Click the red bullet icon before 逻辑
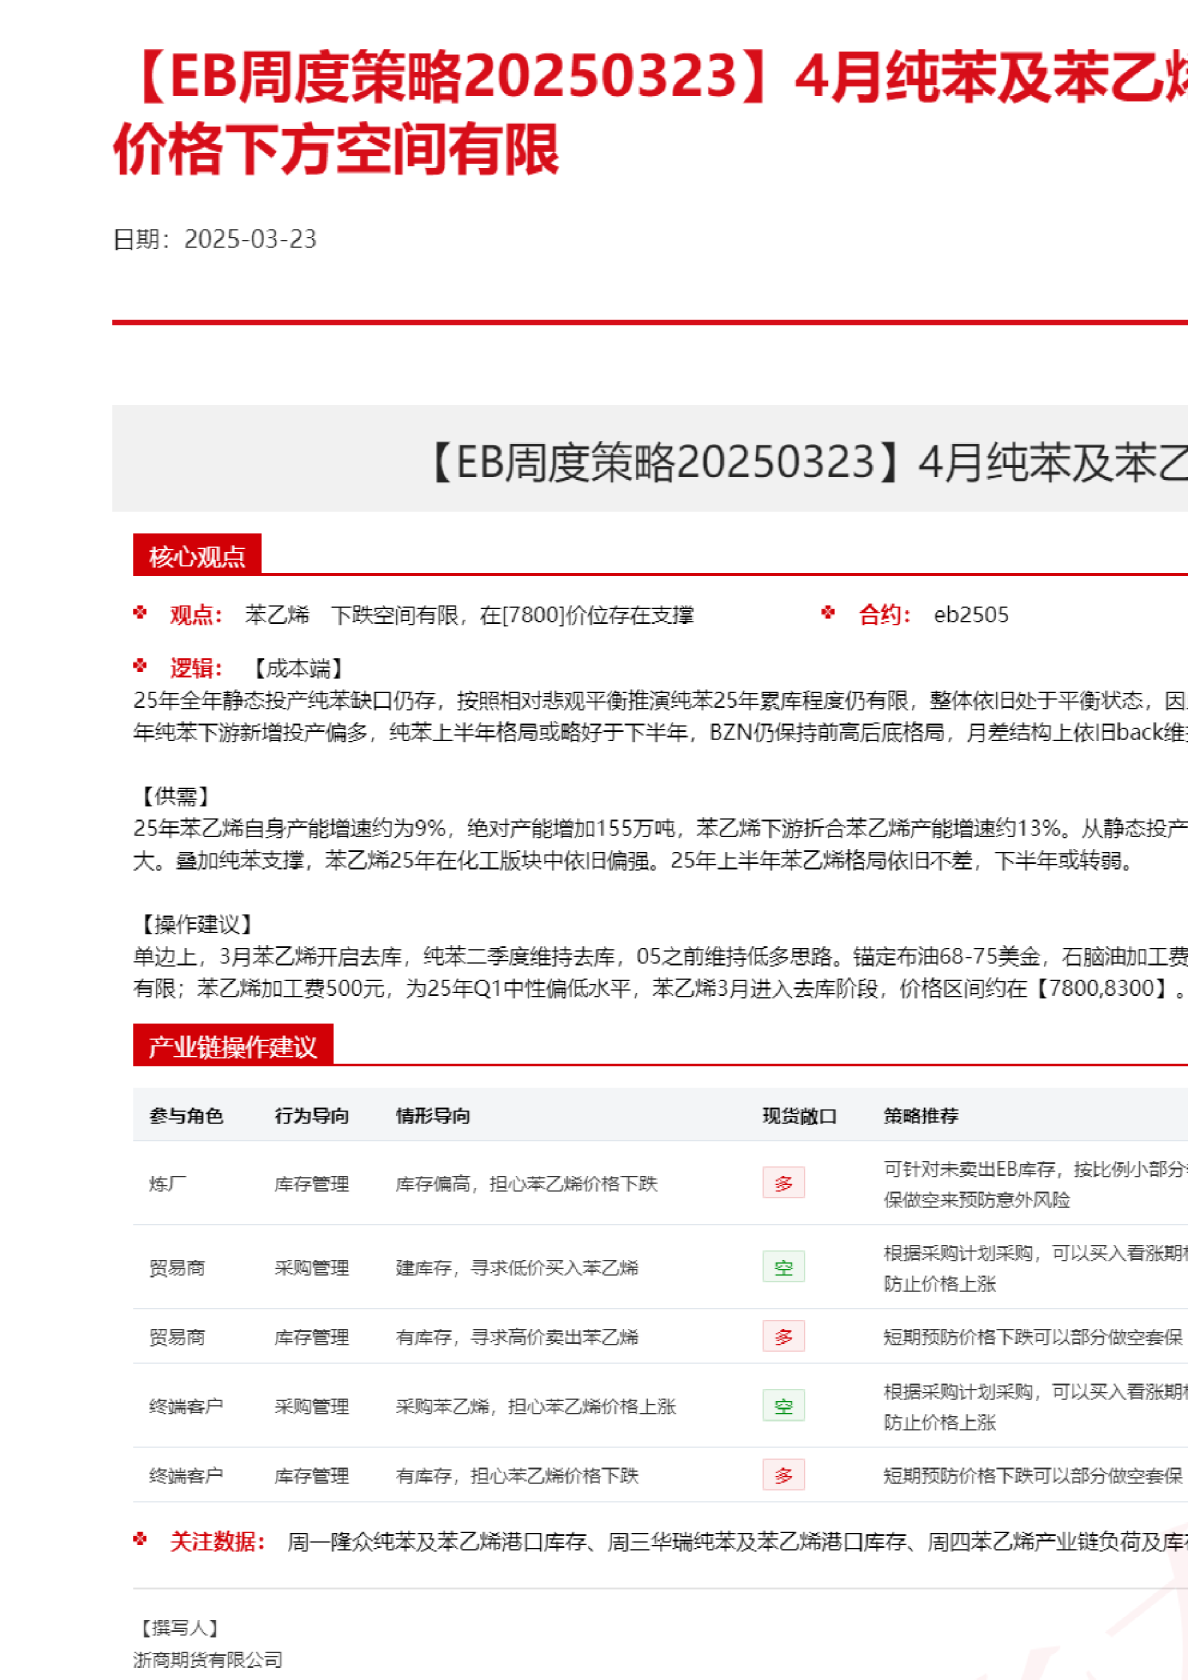Viewport: 1188px width, 1680px height. point(140,666)
